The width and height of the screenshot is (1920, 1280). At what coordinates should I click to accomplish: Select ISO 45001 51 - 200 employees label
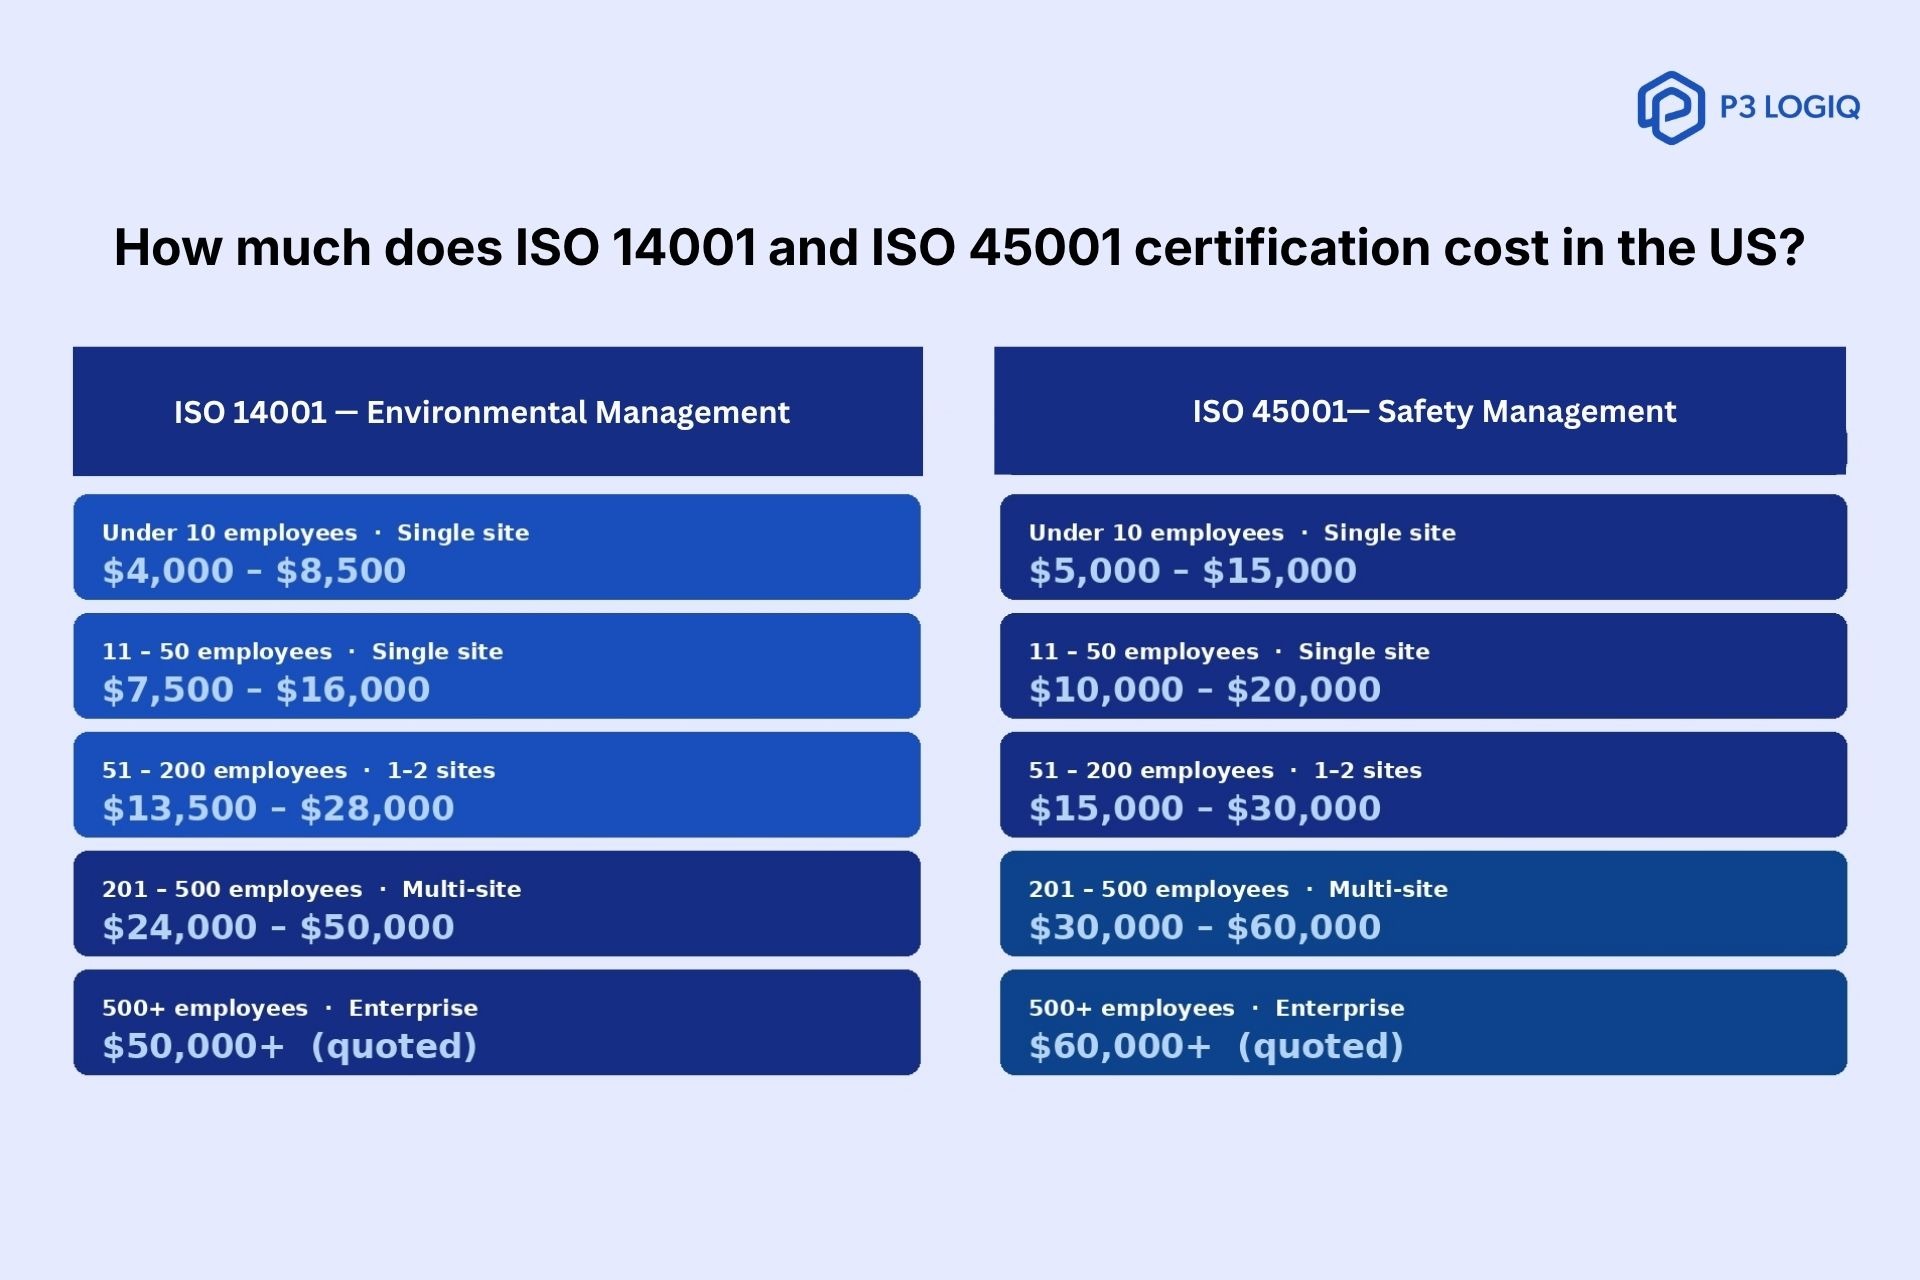click(1226, 771)
